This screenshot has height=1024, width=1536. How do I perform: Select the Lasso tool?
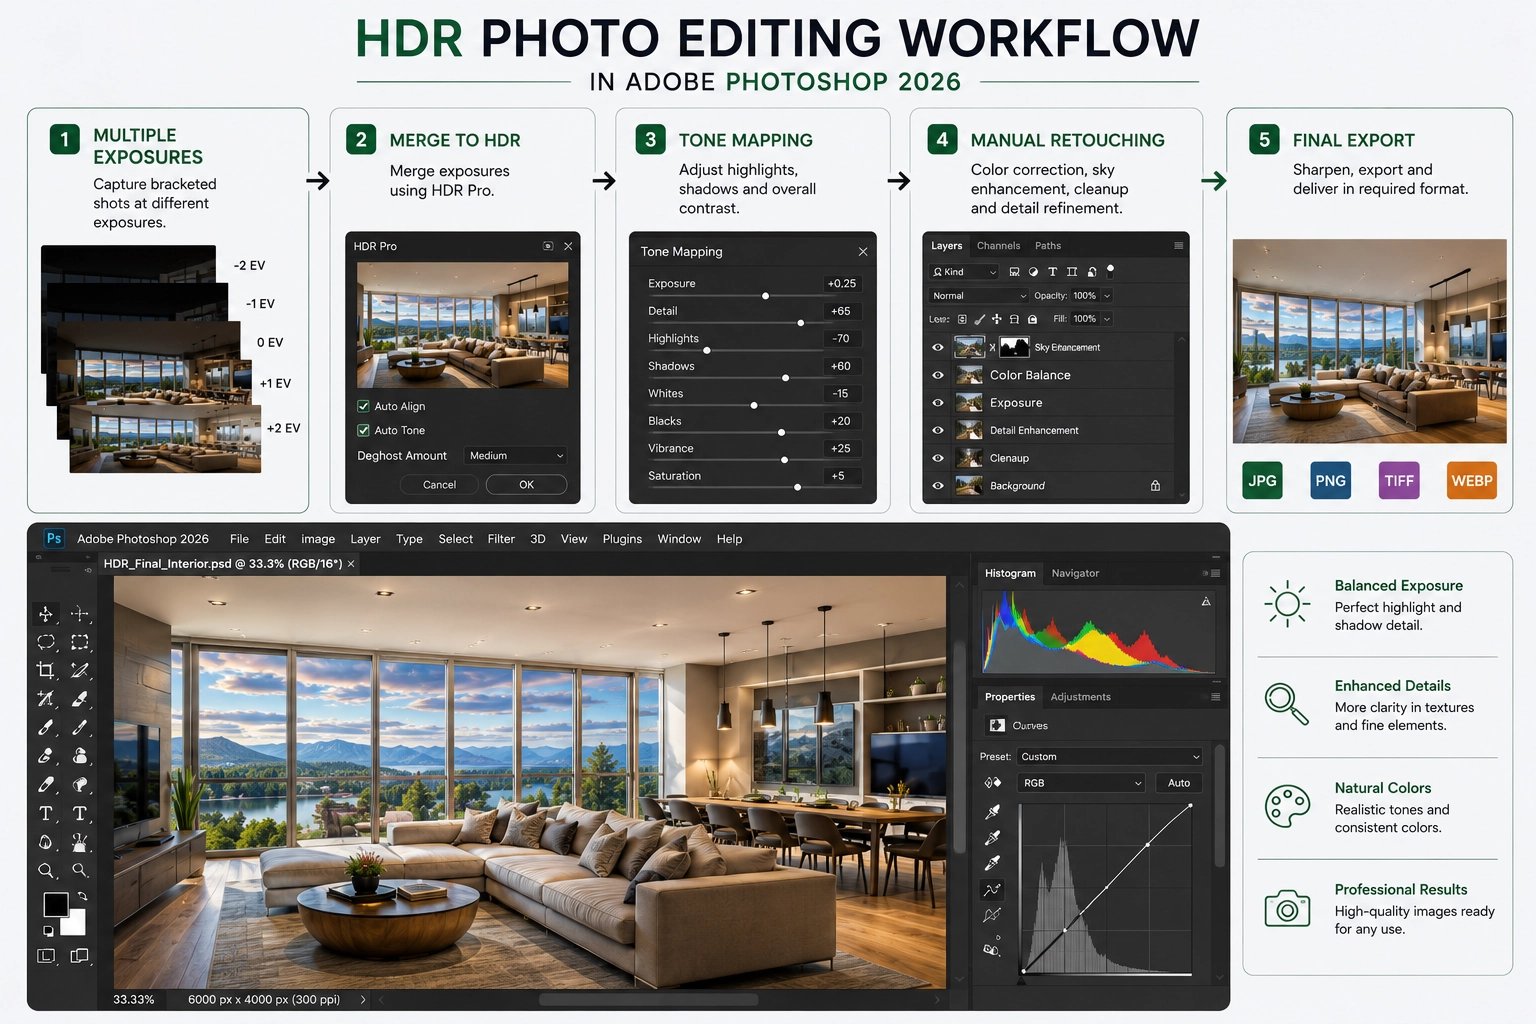click(46, 642)
